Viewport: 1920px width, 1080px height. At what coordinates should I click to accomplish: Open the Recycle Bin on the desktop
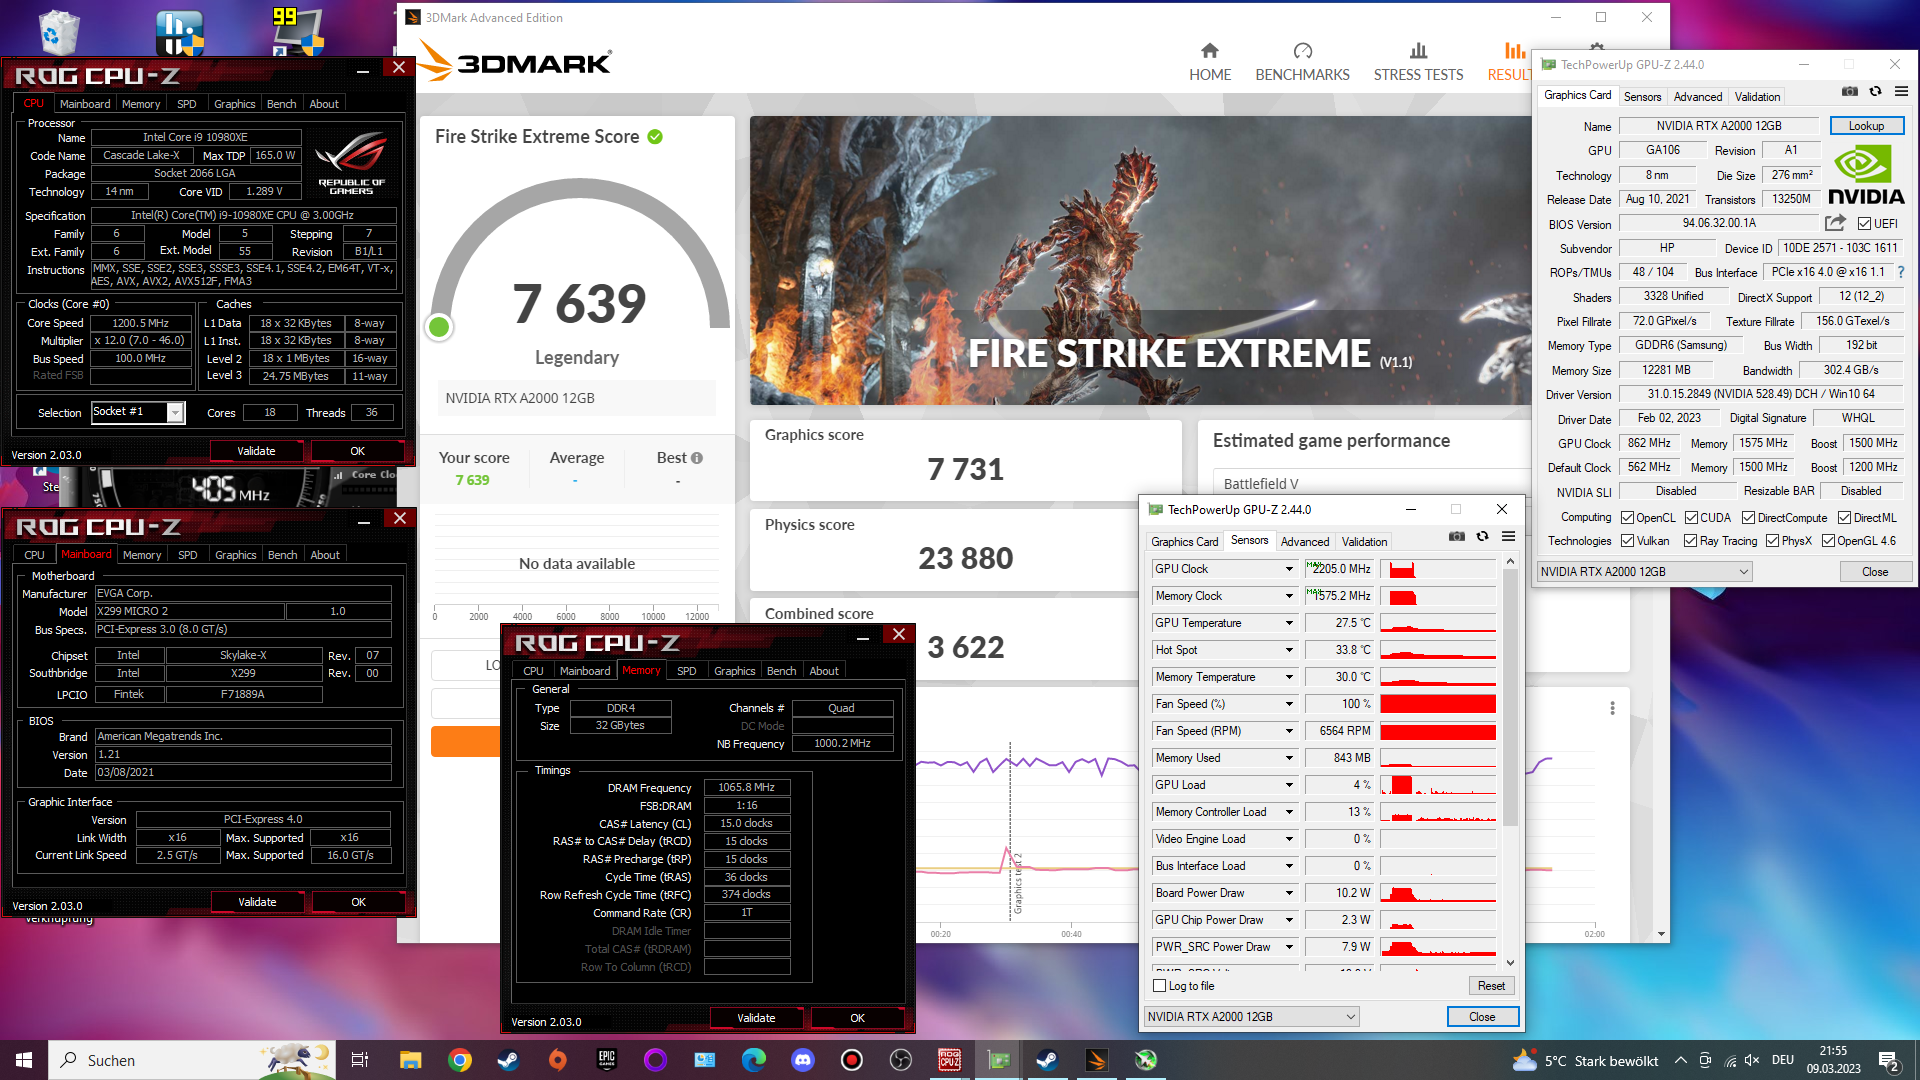[x=58, y=32]
